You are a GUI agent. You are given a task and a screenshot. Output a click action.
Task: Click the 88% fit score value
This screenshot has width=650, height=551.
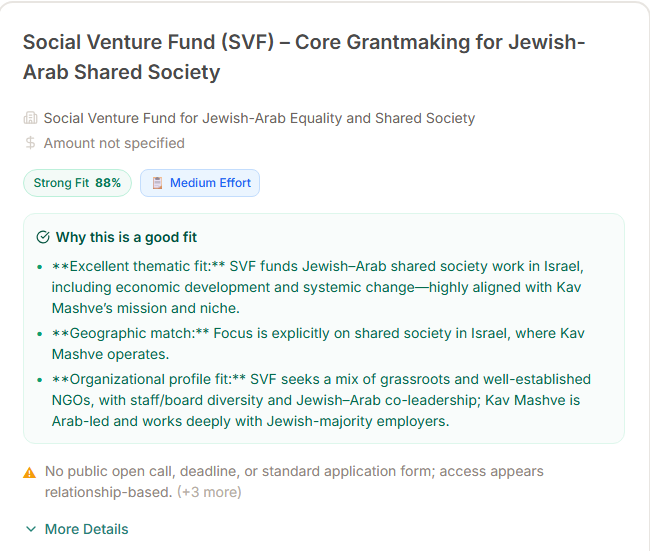tap(108, 183)
